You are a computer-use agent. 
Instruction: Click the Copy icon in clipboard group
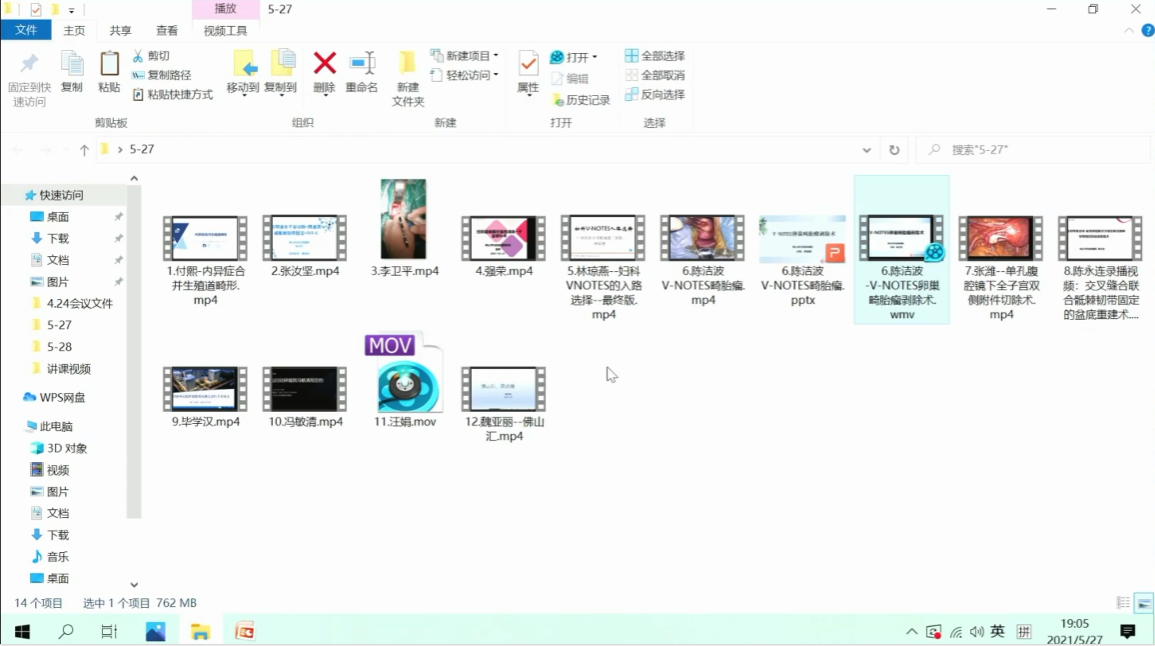click(x=72, y=71)
